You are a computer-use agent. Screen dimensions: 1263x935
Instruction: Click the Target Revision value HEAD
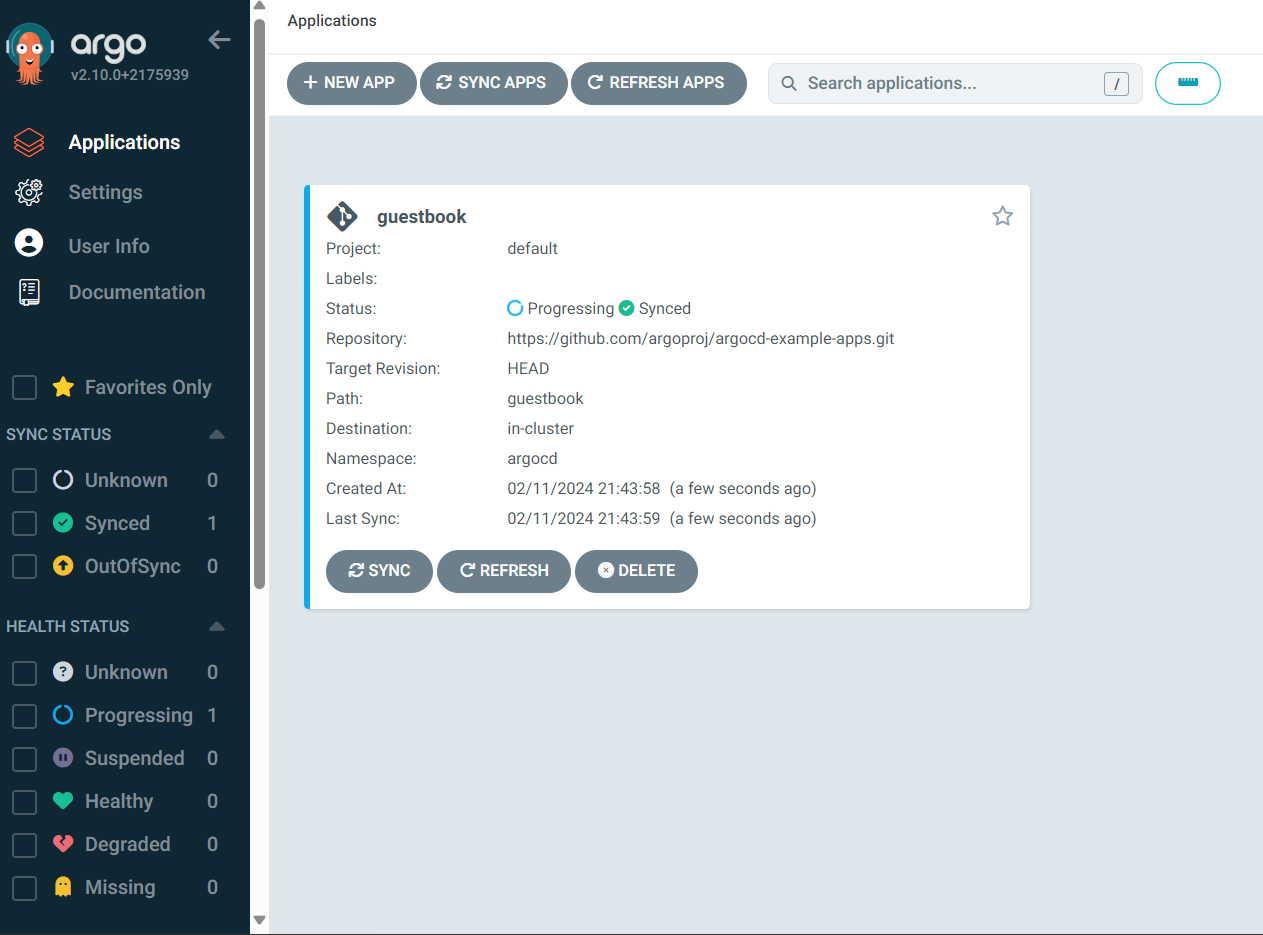coord(528,368)
